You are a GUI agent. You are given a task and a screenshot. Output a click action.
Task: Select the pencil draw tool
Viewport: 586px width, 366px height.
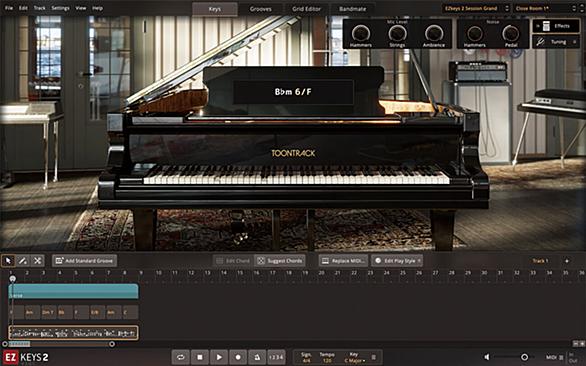[x=23, y=261]
